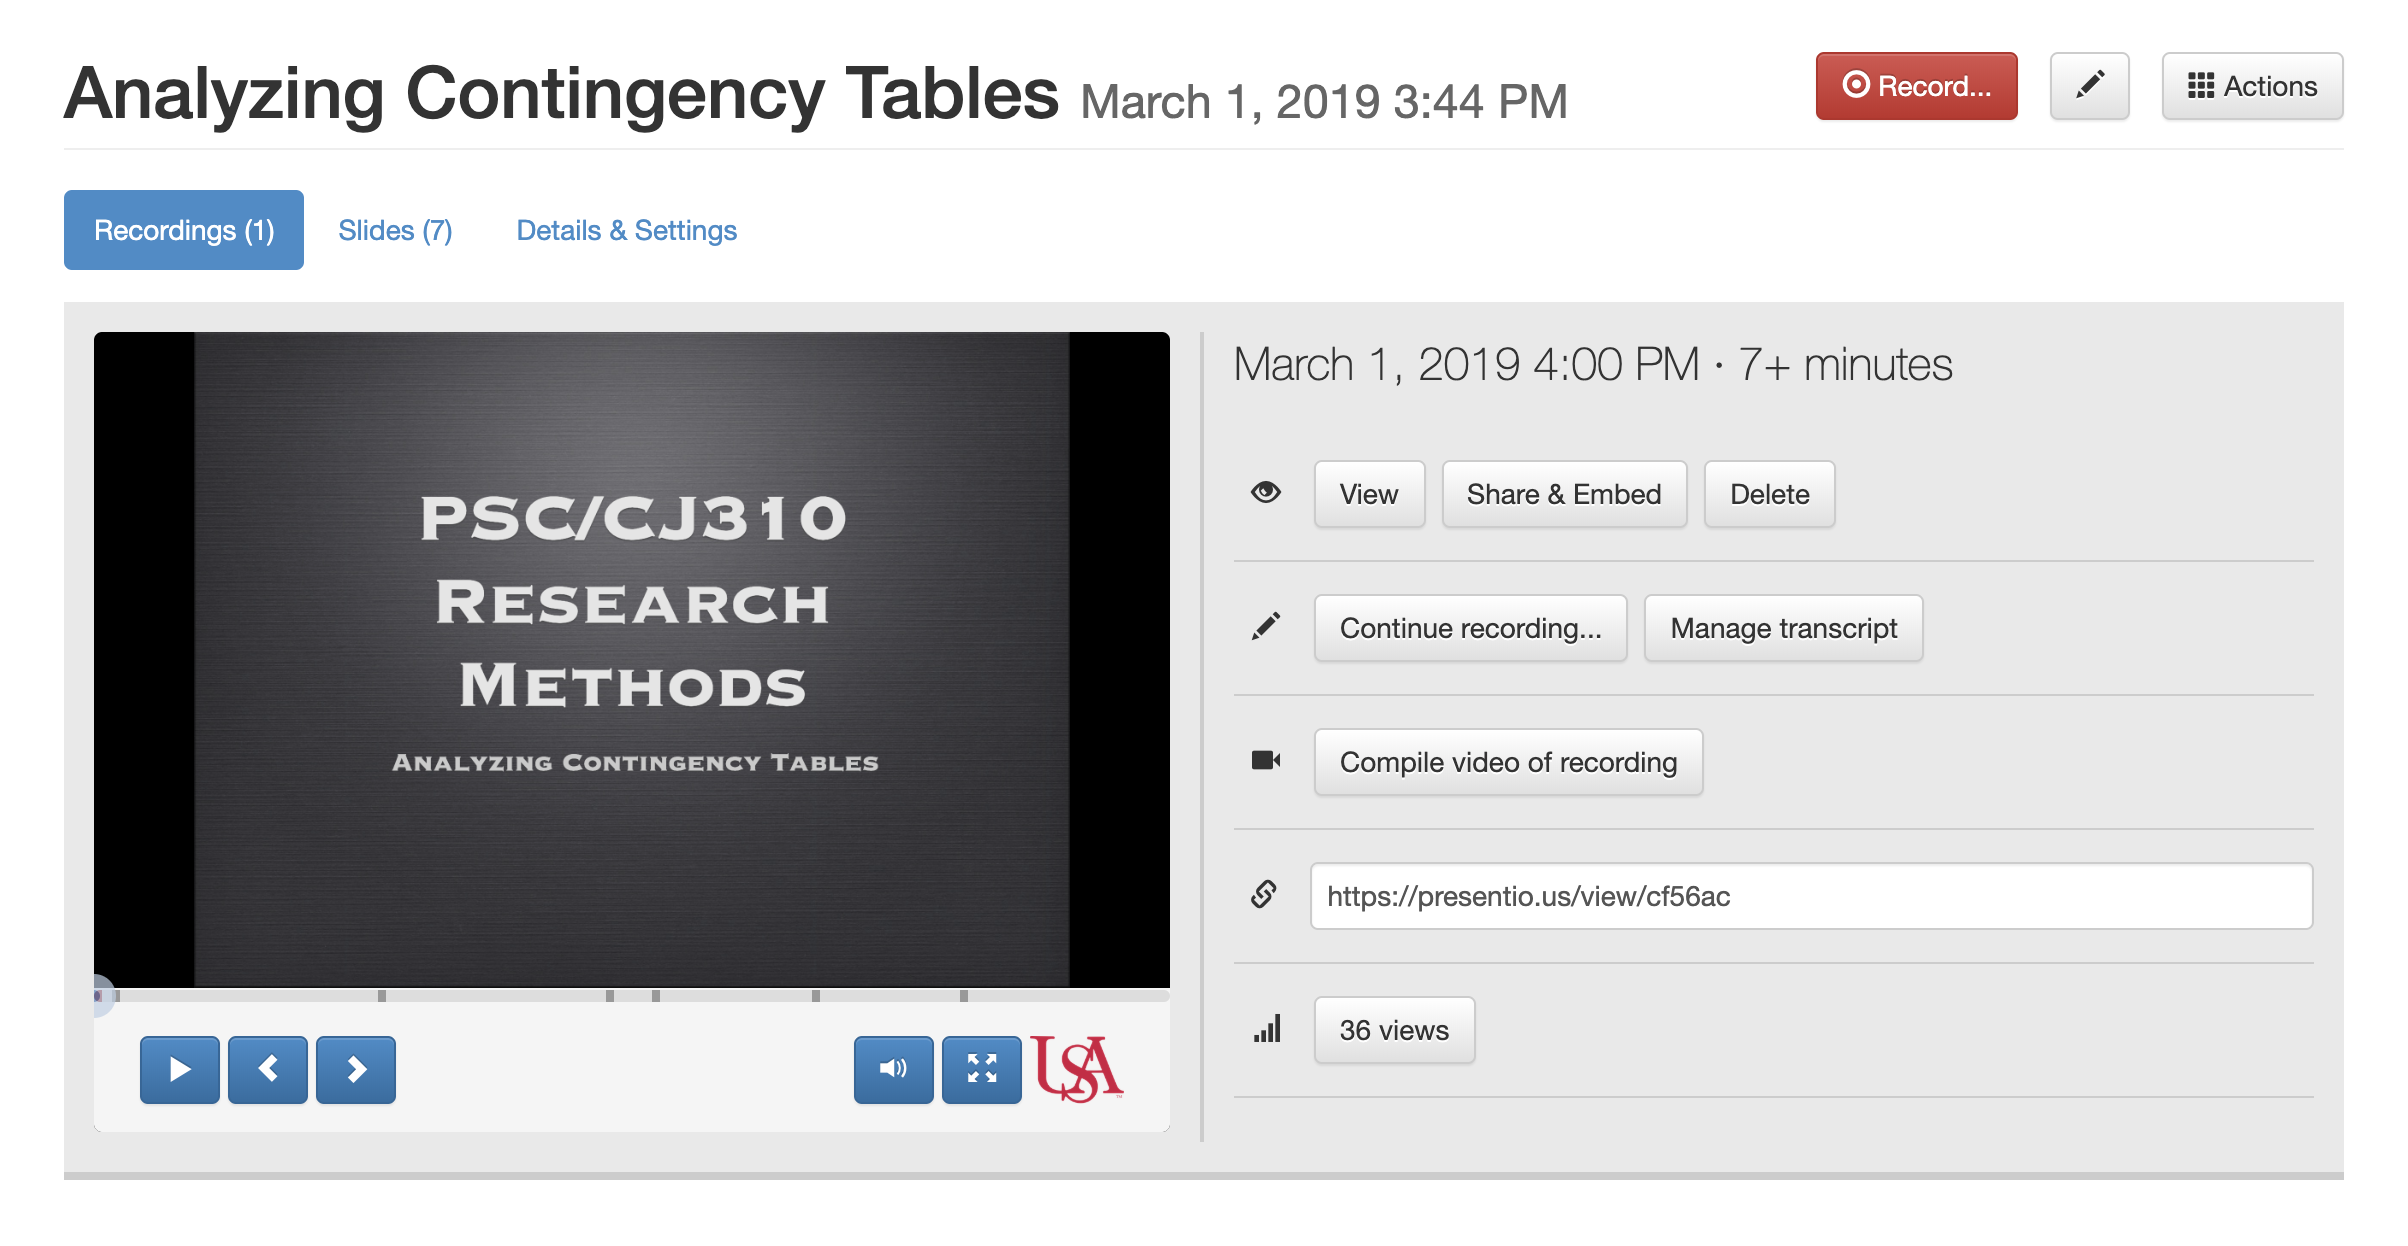Click the USA logo in the player
The image size is (2408, 1246).
pyautogui.click(x=1077, y=1068)
